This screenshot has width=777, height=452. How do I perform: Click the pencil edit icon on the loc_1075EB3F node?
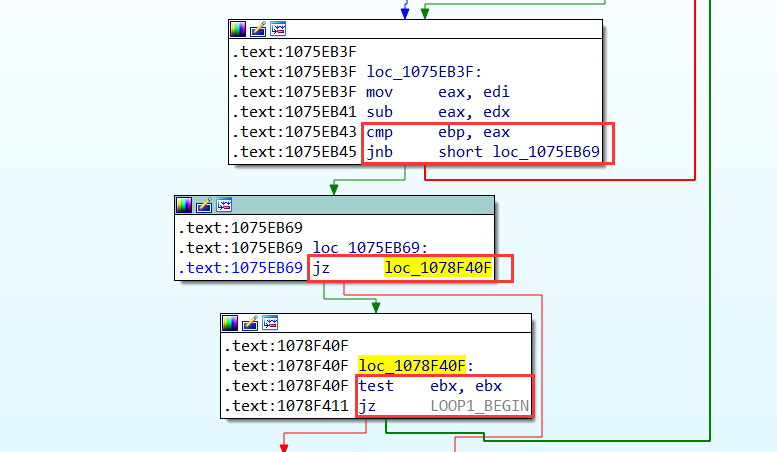[258, 29]
